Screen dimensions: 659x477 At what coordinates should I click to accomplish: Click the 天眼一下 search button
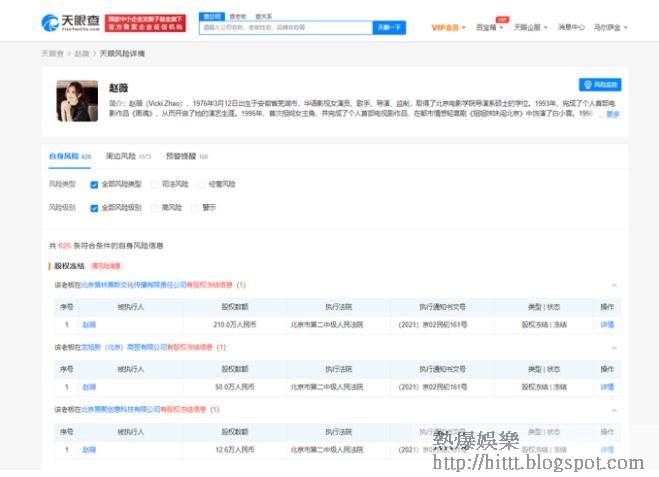(x=389, y=28)
